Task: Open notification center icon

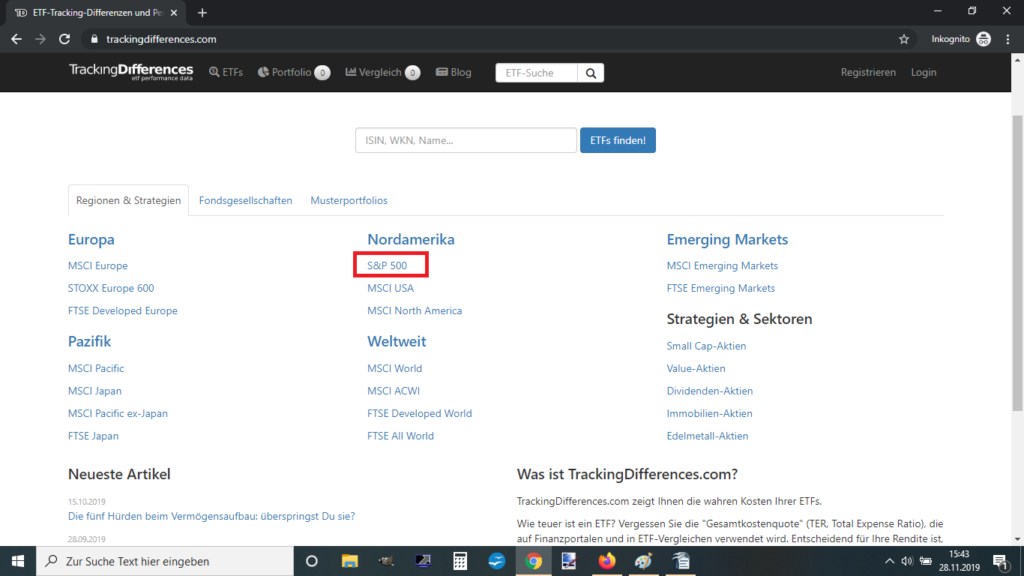Action: click(x=1002, y=562)
